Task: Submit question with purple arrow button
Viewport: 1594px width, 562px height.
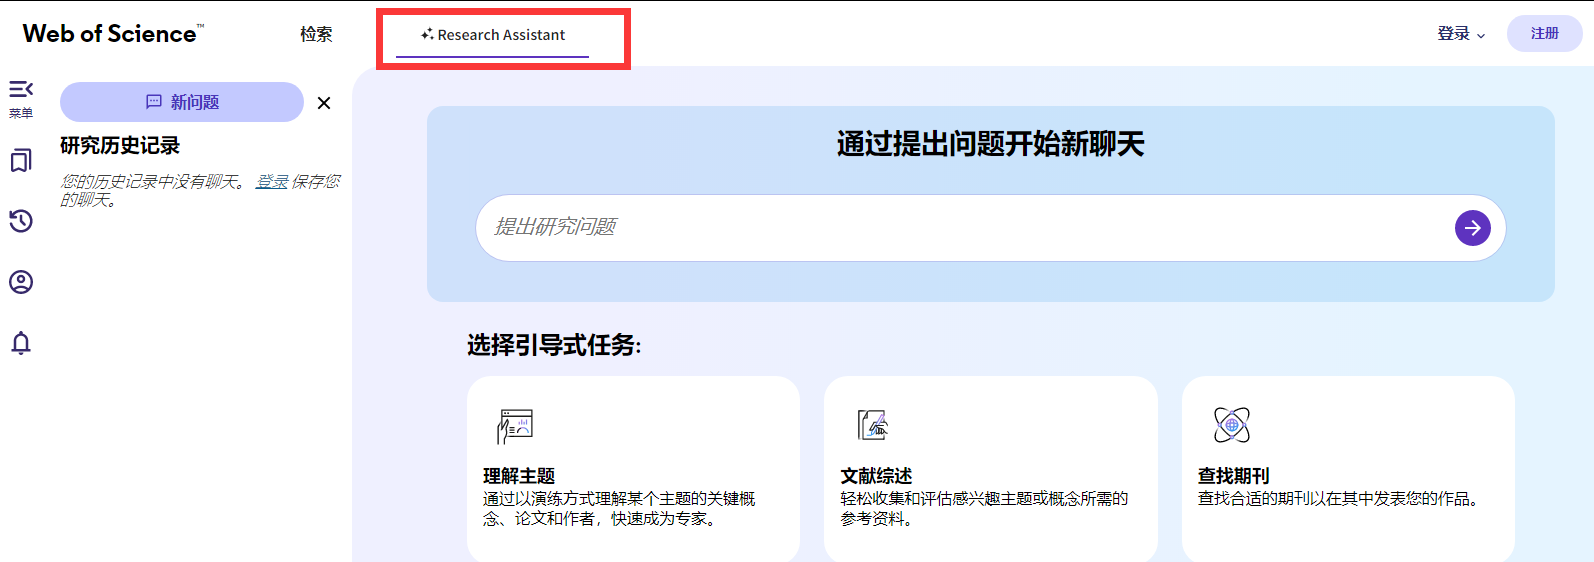Action: (1472, 228)
